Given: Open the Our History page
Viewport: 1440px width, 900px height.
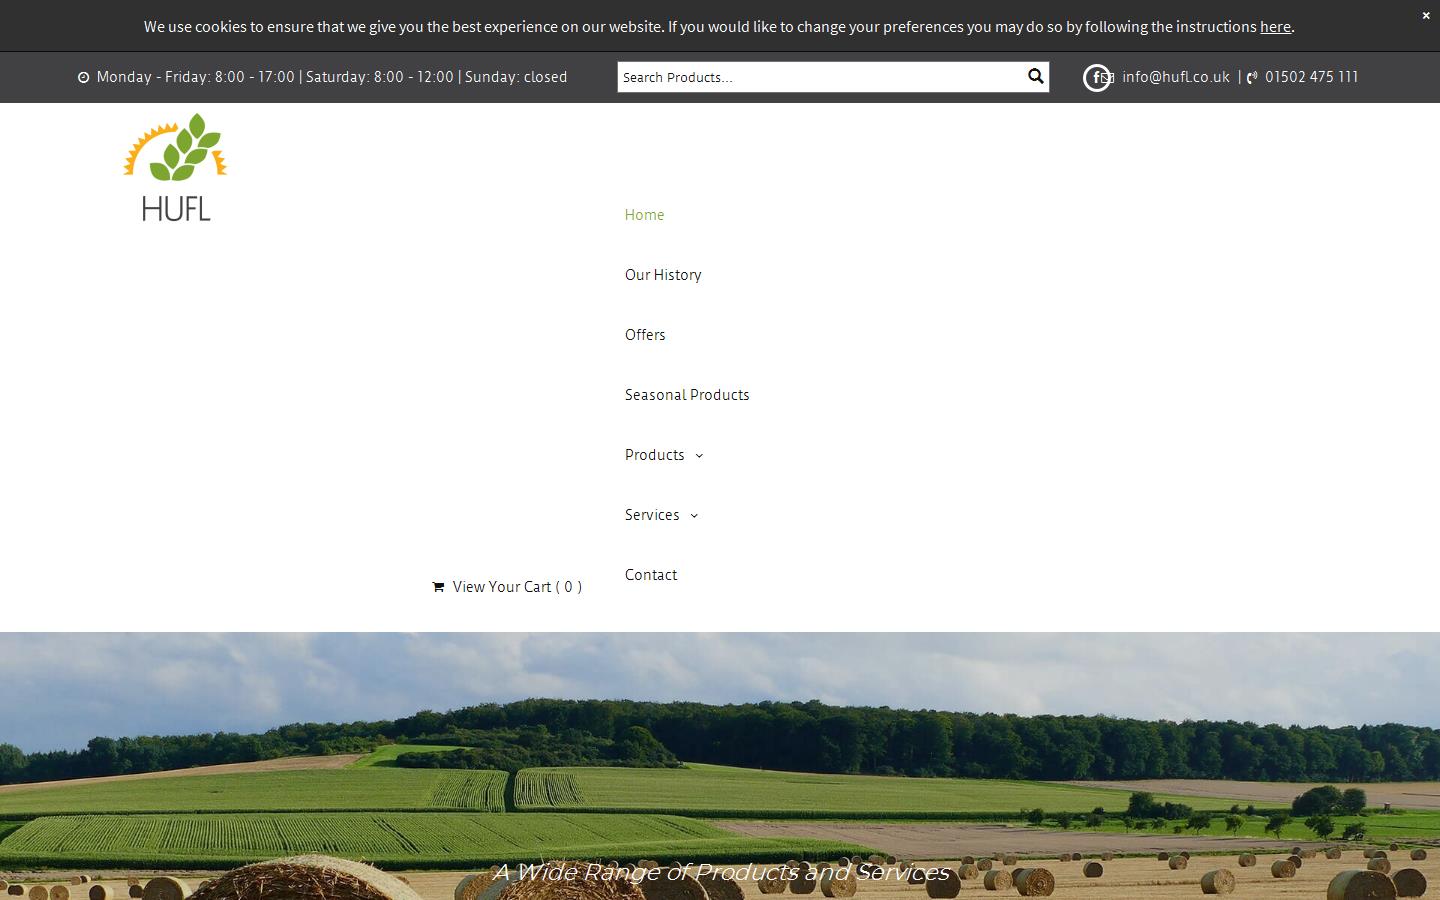Looking at the screenshot, I should point(663,274).
